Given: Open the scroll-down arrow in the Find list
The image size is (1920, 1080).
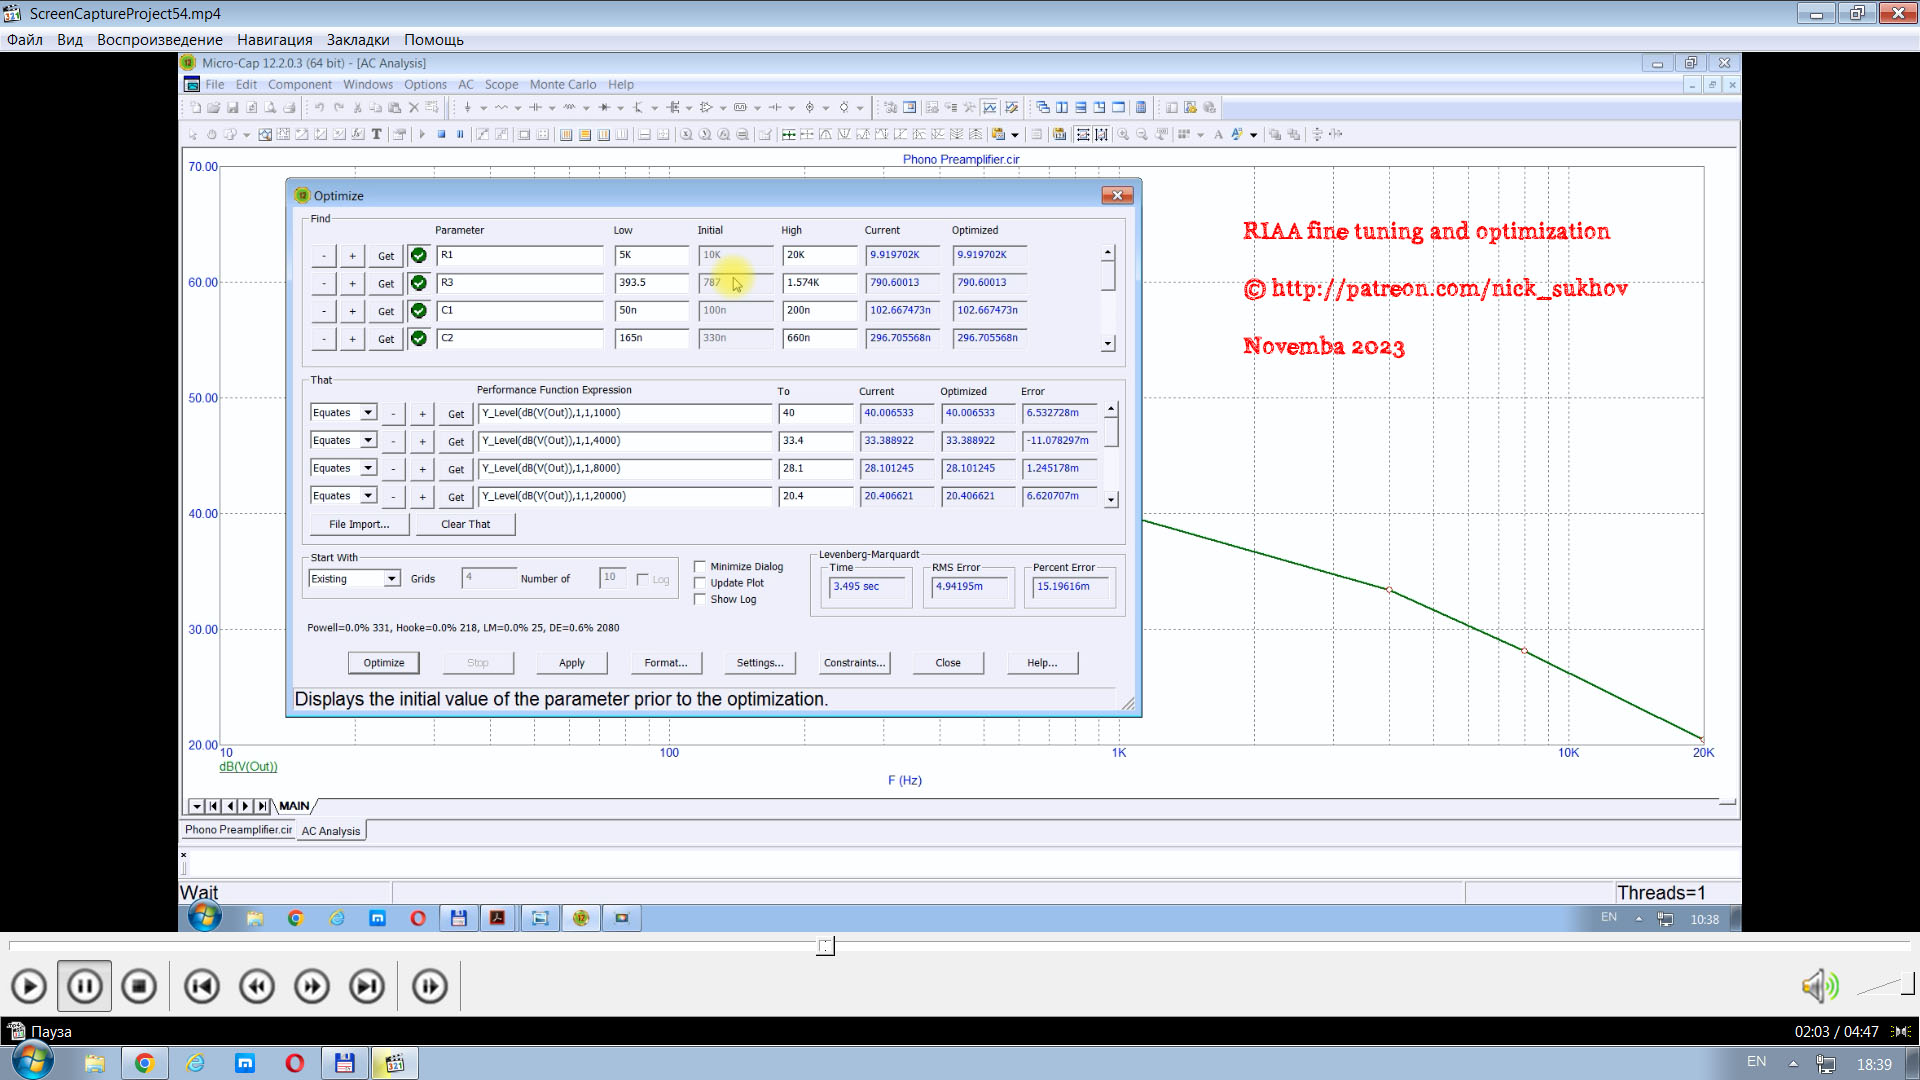Looking at the screenshot, I should coord(1108,342).
